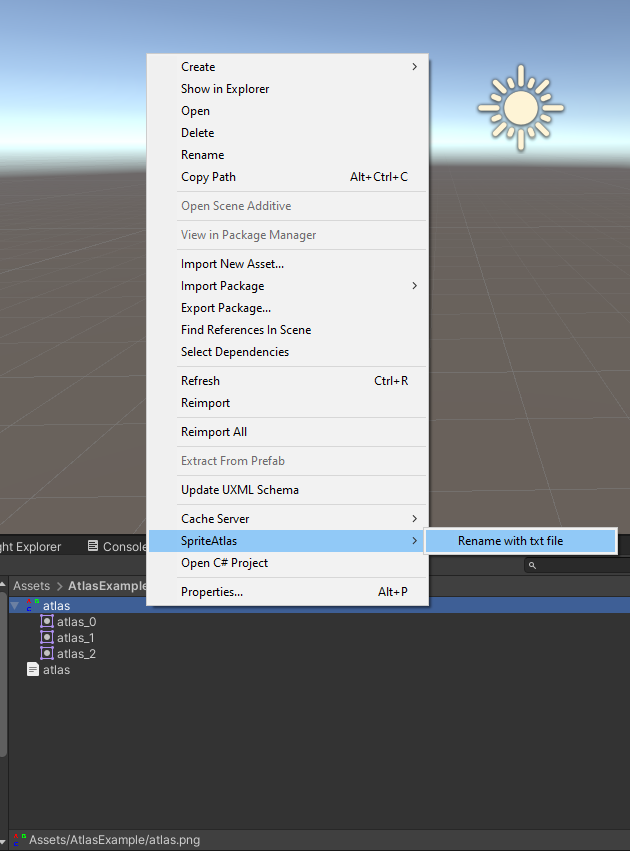This screenshot has width=630, height=851.
Task: Expand the SpriteAtlas submenu arrow
Action: coord(415,541)
